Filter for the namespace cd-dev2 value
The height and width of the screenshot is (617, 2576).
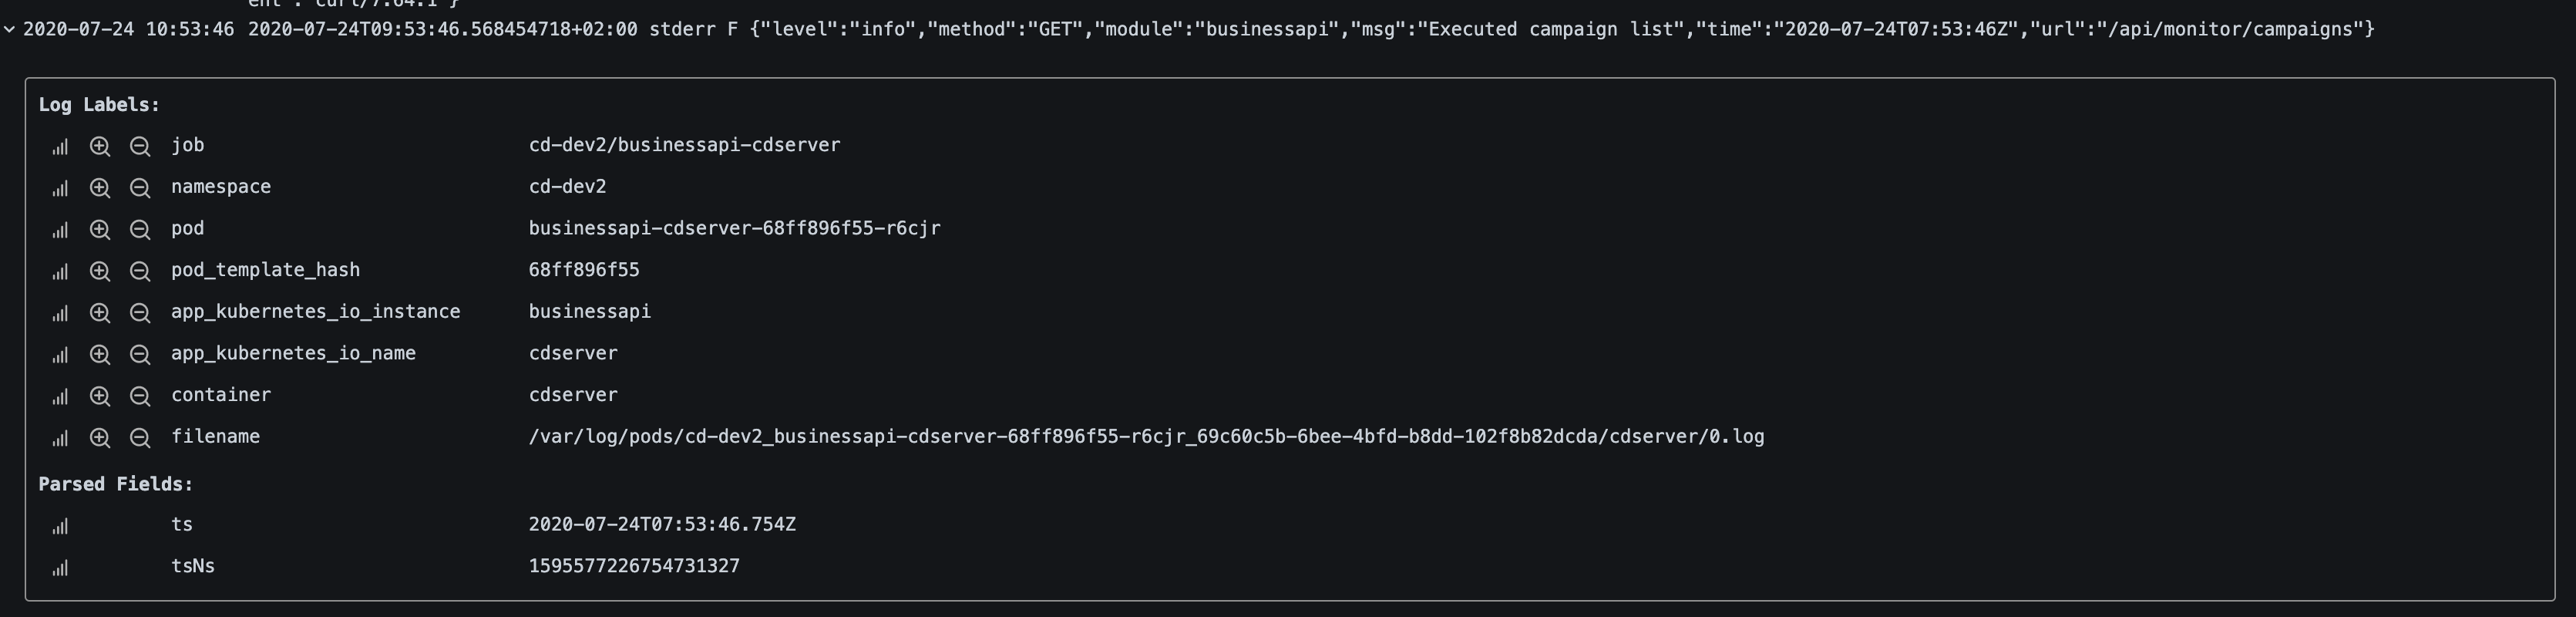(100, 187)
